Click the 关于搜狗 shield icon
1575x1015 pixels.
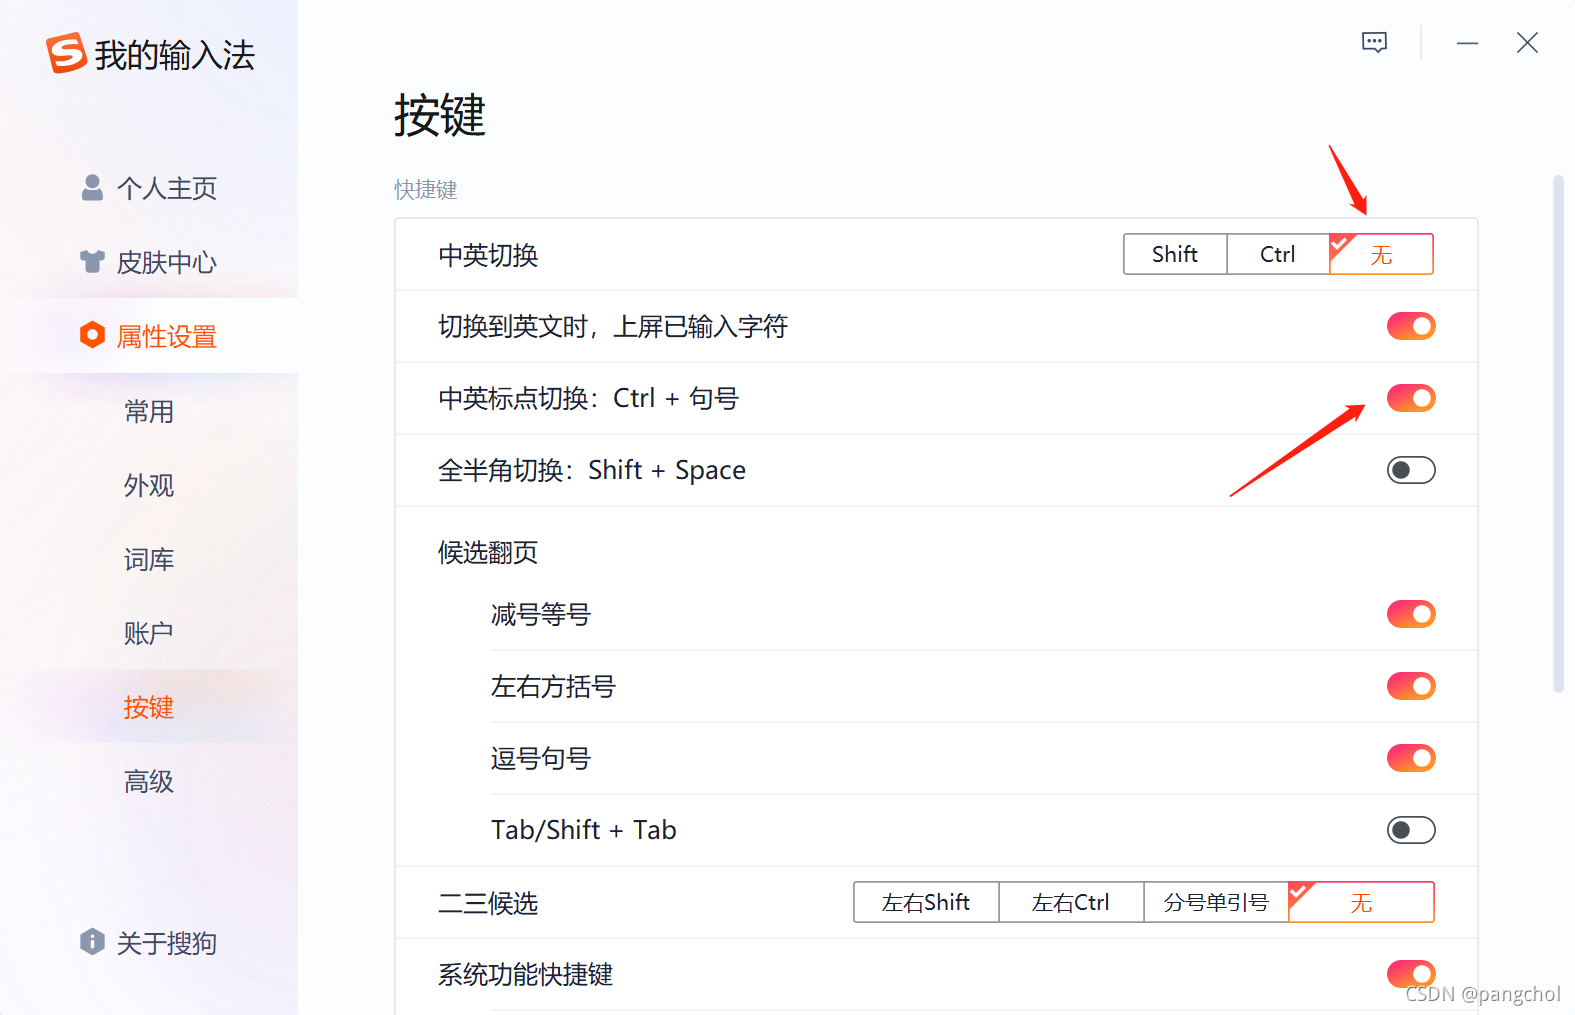(x=92, y=942)
